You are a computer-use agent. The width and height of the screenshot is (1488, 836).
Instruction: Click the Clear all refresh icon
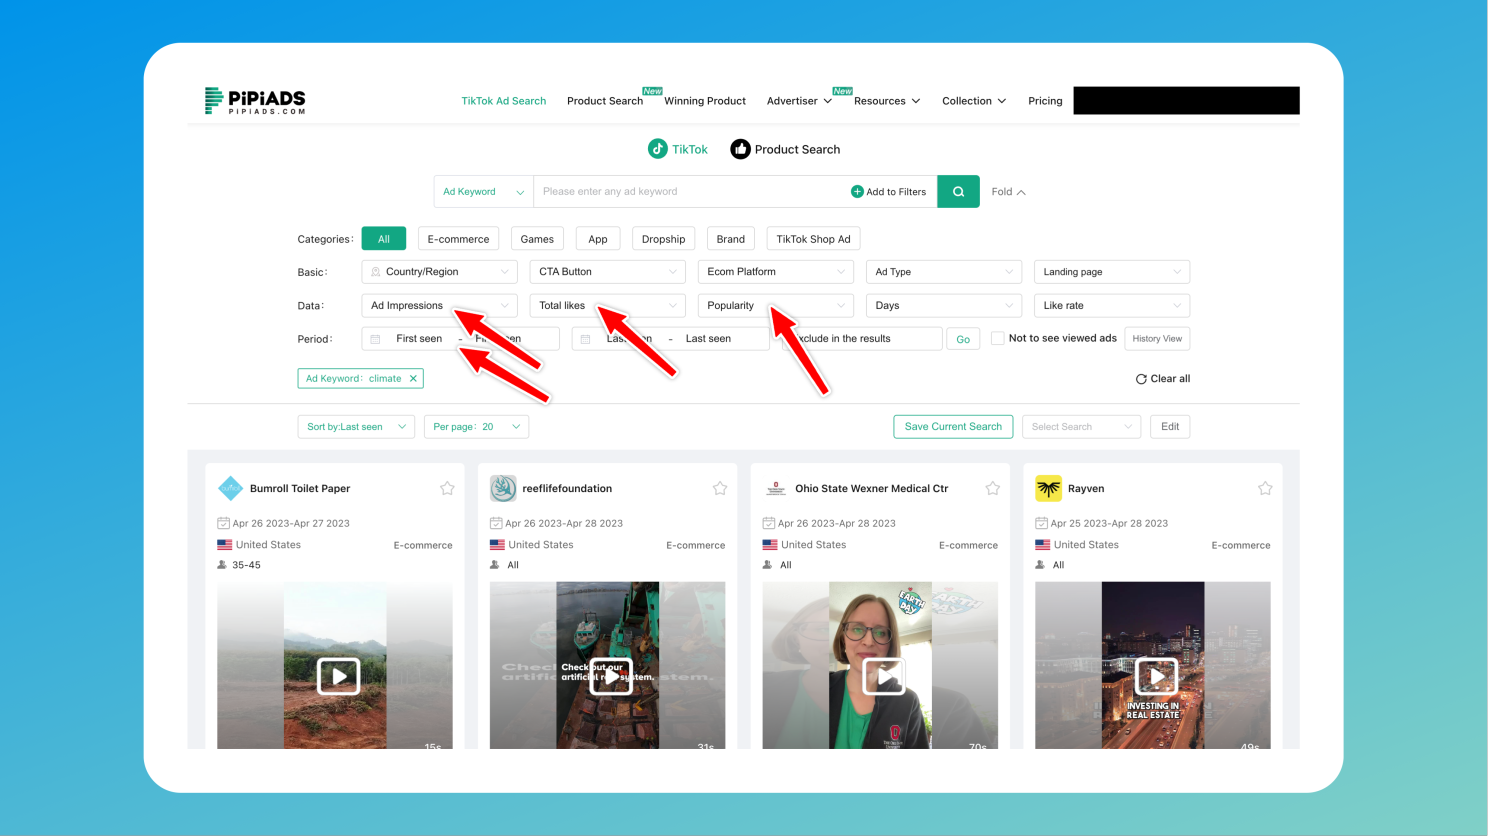(1141, 379)
